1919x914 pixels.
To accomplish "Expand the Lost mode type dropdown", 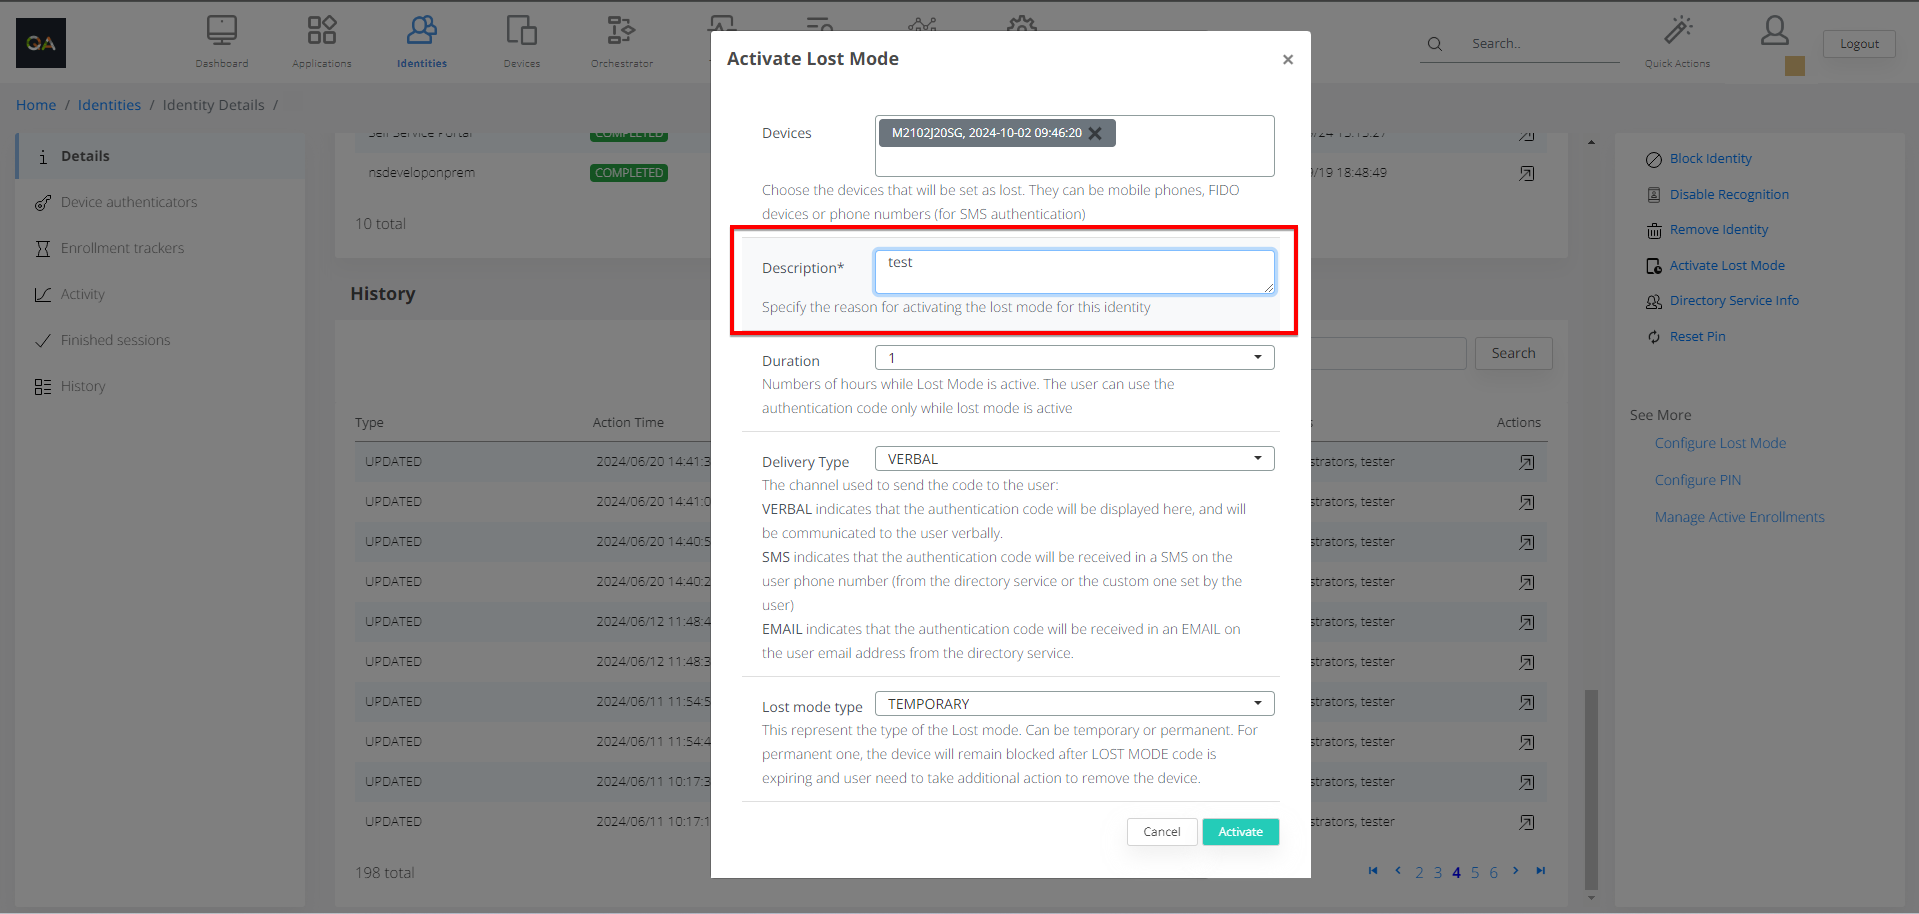I will click(x=1074, y=704).
